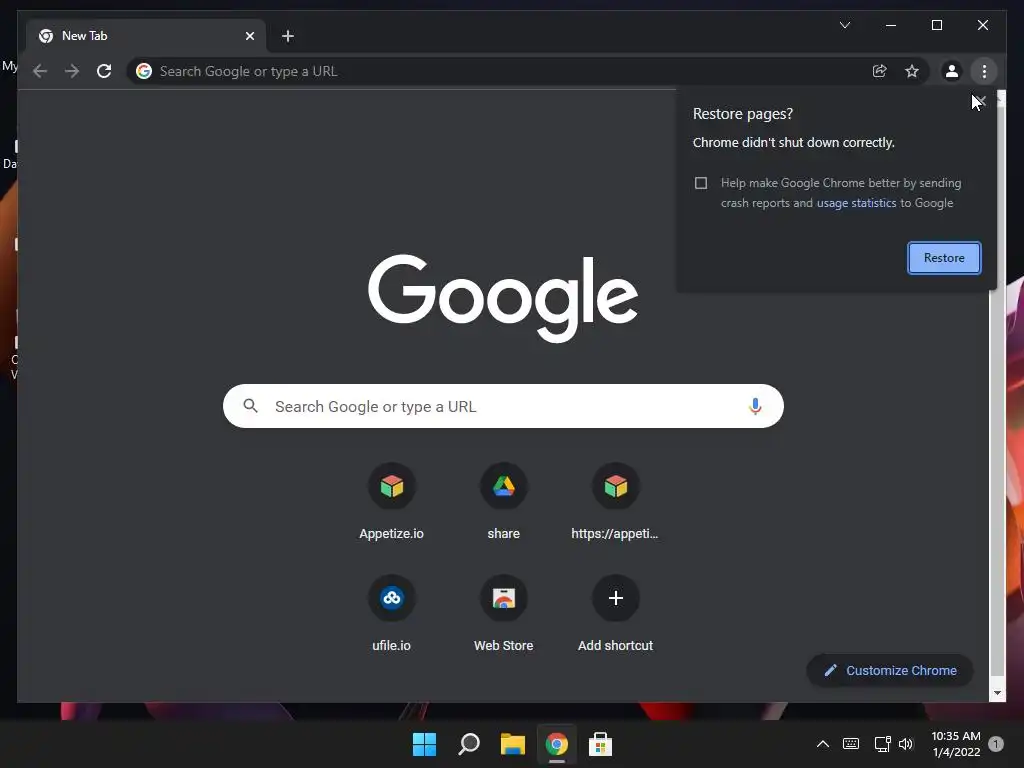
Task: Close the New Tab tab
Action: [x=249, y=36]
